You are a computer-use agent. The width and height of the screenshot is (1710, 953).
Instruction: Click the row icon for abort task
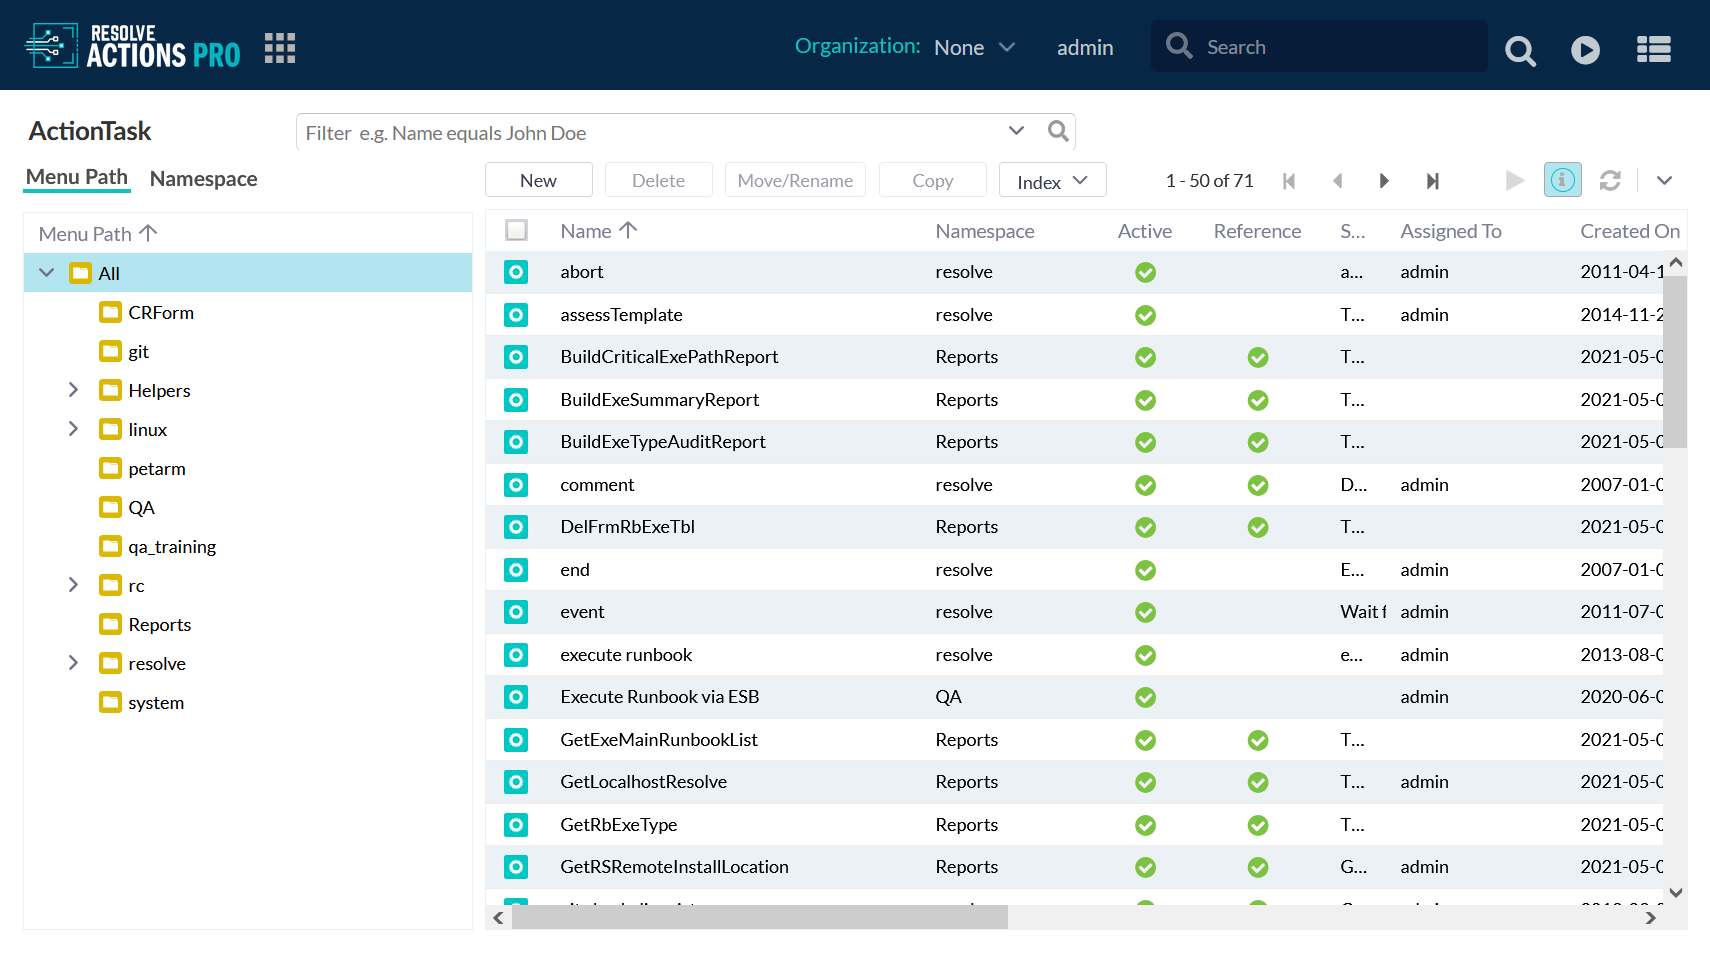coord(516,272)
